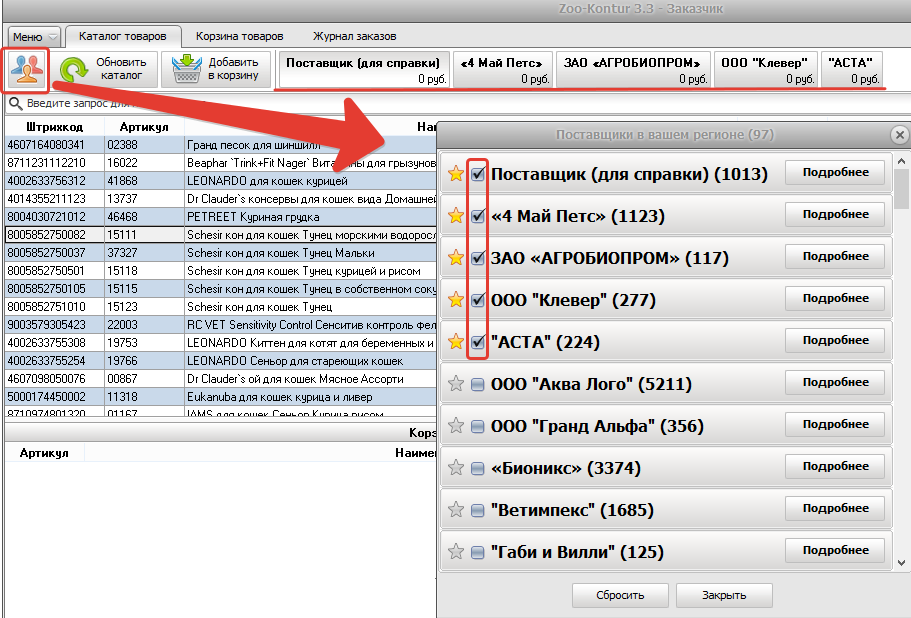
Task: Switch to Журнал заказов tab
Action: [354, 36]
